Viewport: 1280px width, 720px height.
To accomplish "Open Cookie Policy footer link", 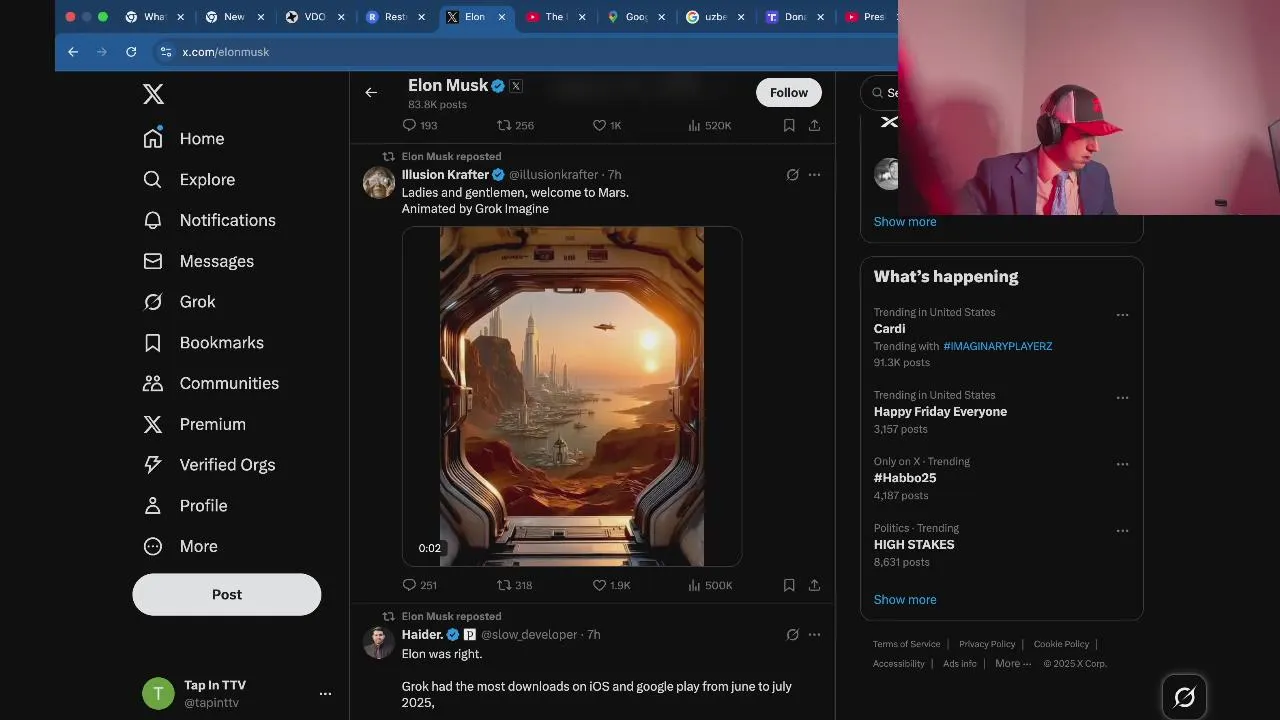I will [1061, 644].
